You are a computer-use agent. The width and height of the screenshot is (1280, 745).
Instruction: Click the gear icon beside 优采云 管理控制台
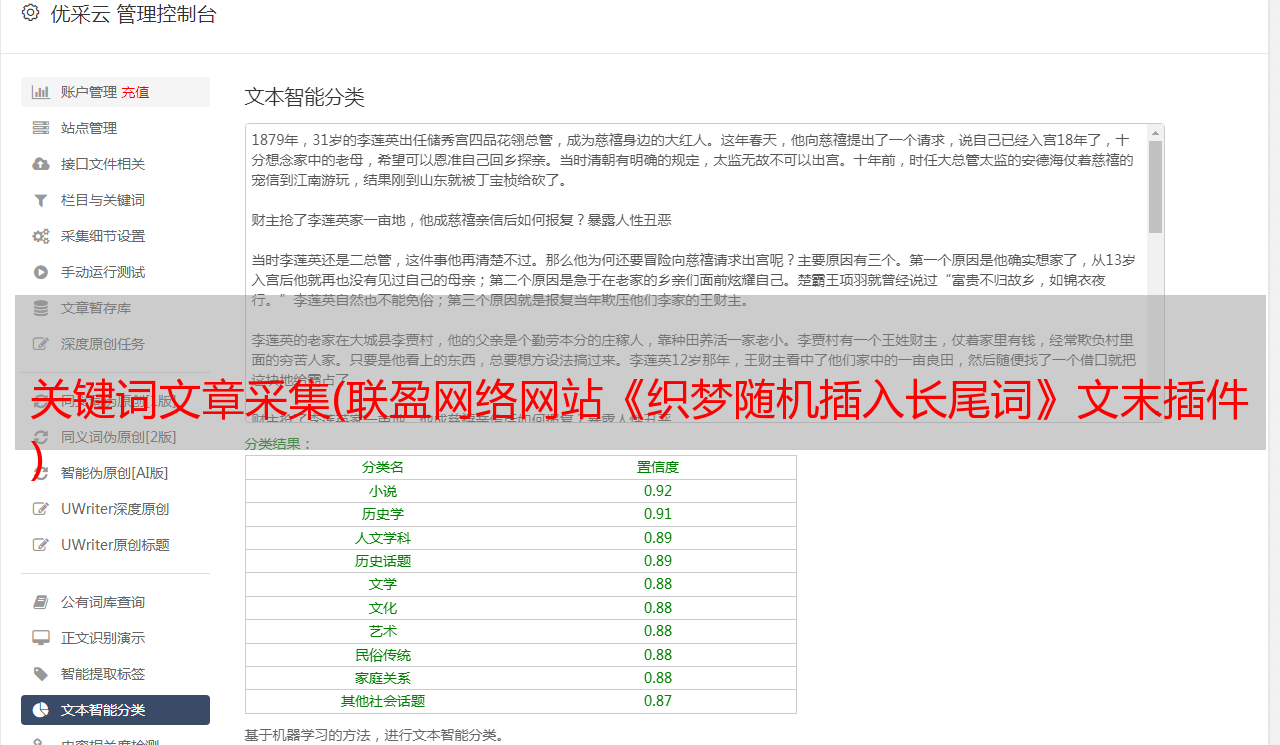pos(30,13)
